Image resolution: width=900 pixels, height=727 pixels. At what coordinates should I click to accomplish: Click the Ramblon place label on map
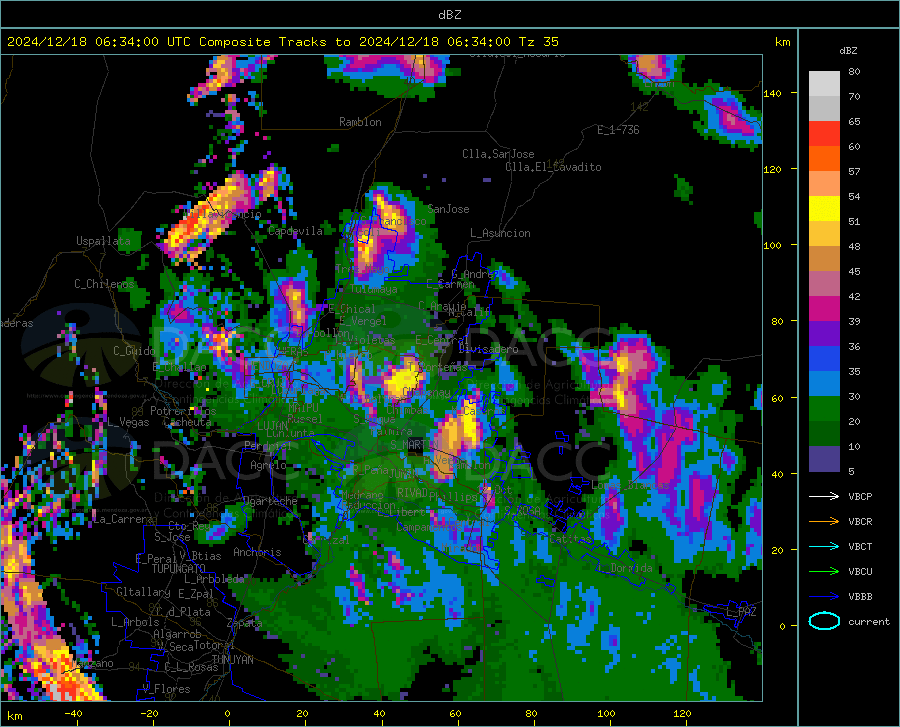click(x=360, y=122)
